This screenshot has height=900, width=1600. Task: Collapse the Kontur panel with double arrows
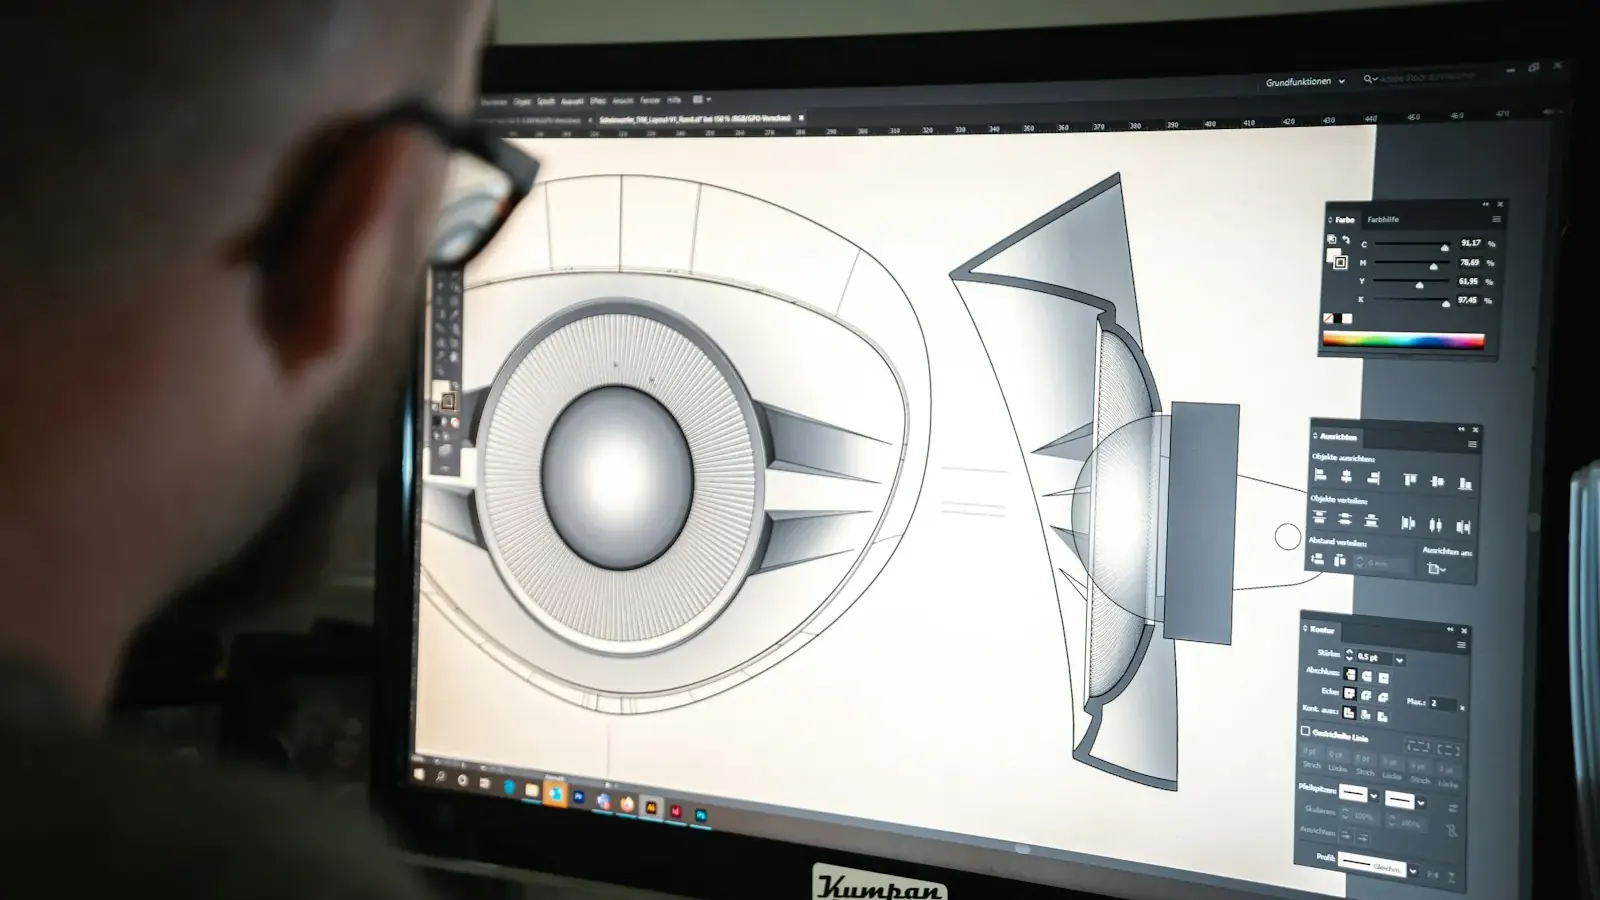1450,629
